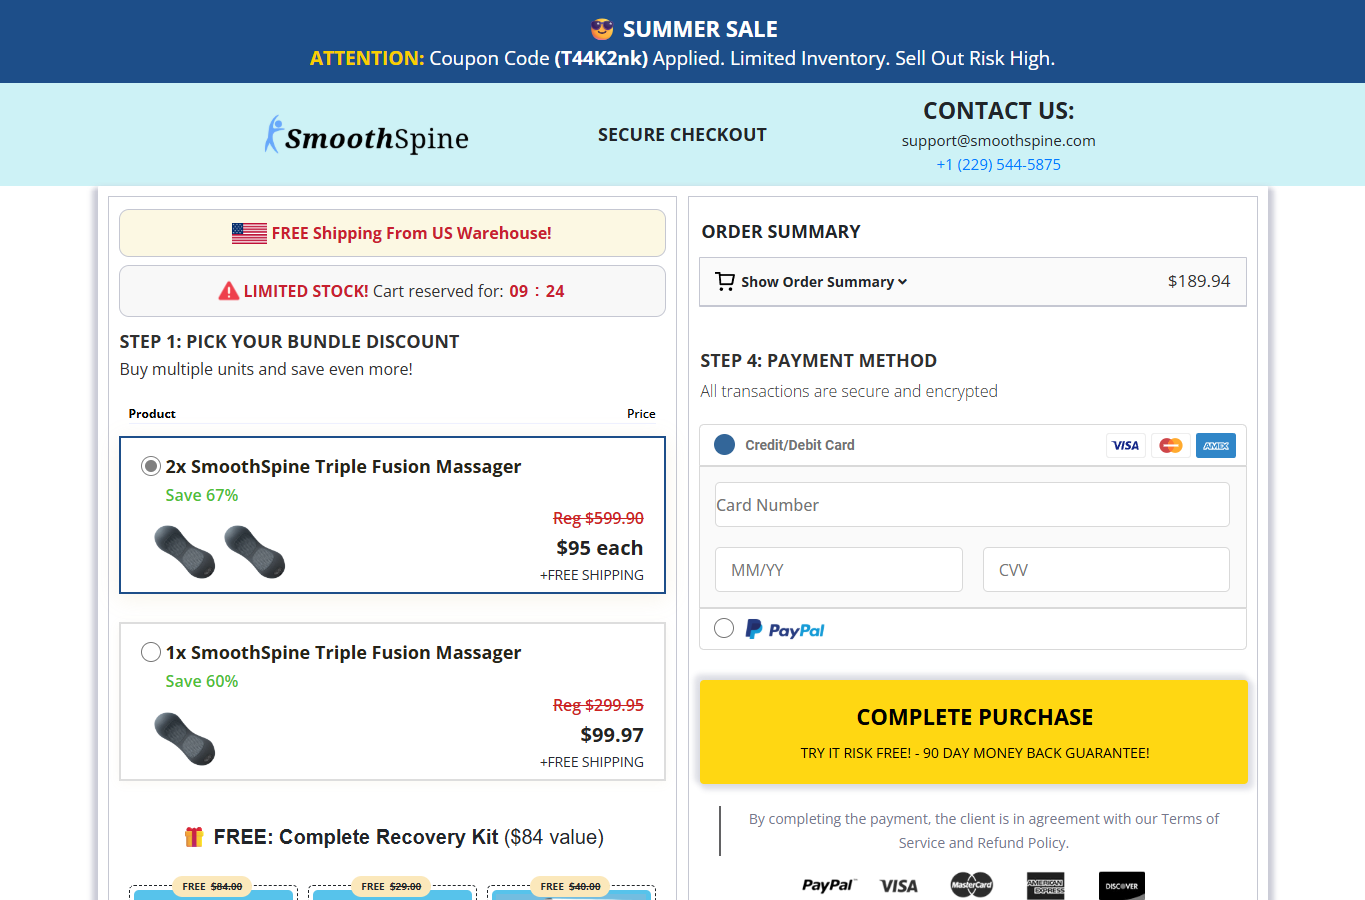Click the Amex icon in Credit/Debit row

coord(1216,445)
